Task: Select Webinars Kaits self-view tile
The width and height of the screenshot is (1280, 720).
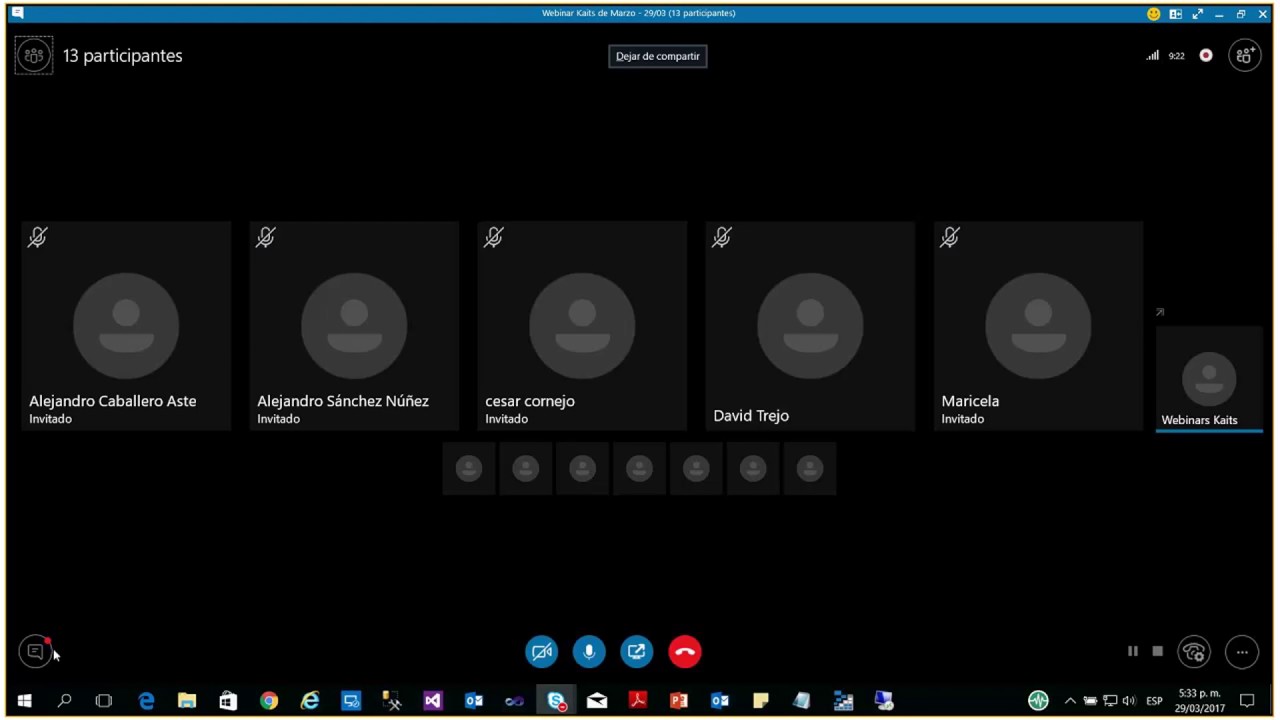Action: click(1209, 379)
